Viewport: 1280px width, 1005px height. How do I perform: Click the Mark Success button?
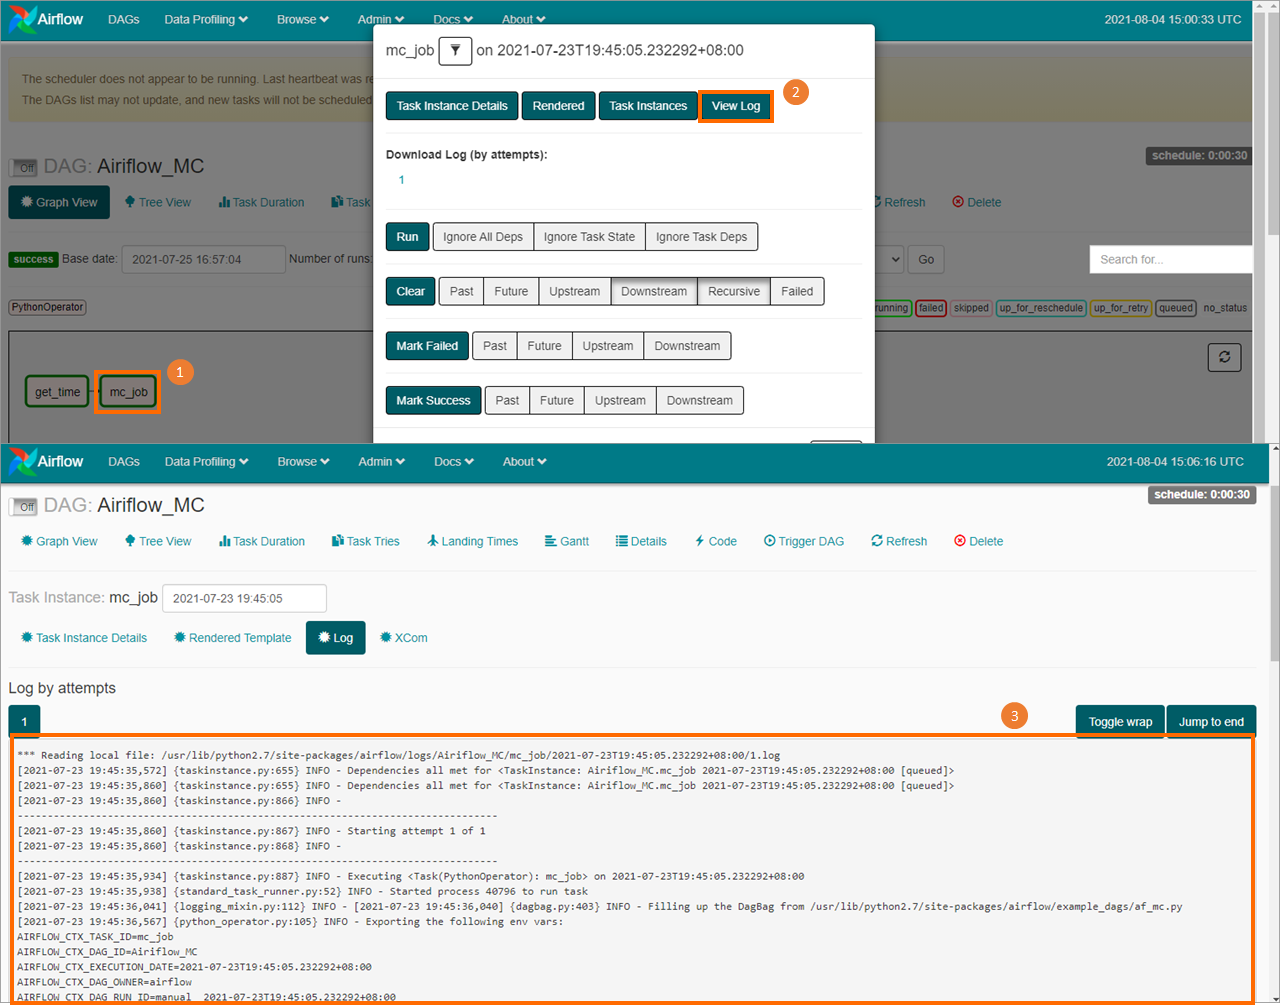(433, 400)
